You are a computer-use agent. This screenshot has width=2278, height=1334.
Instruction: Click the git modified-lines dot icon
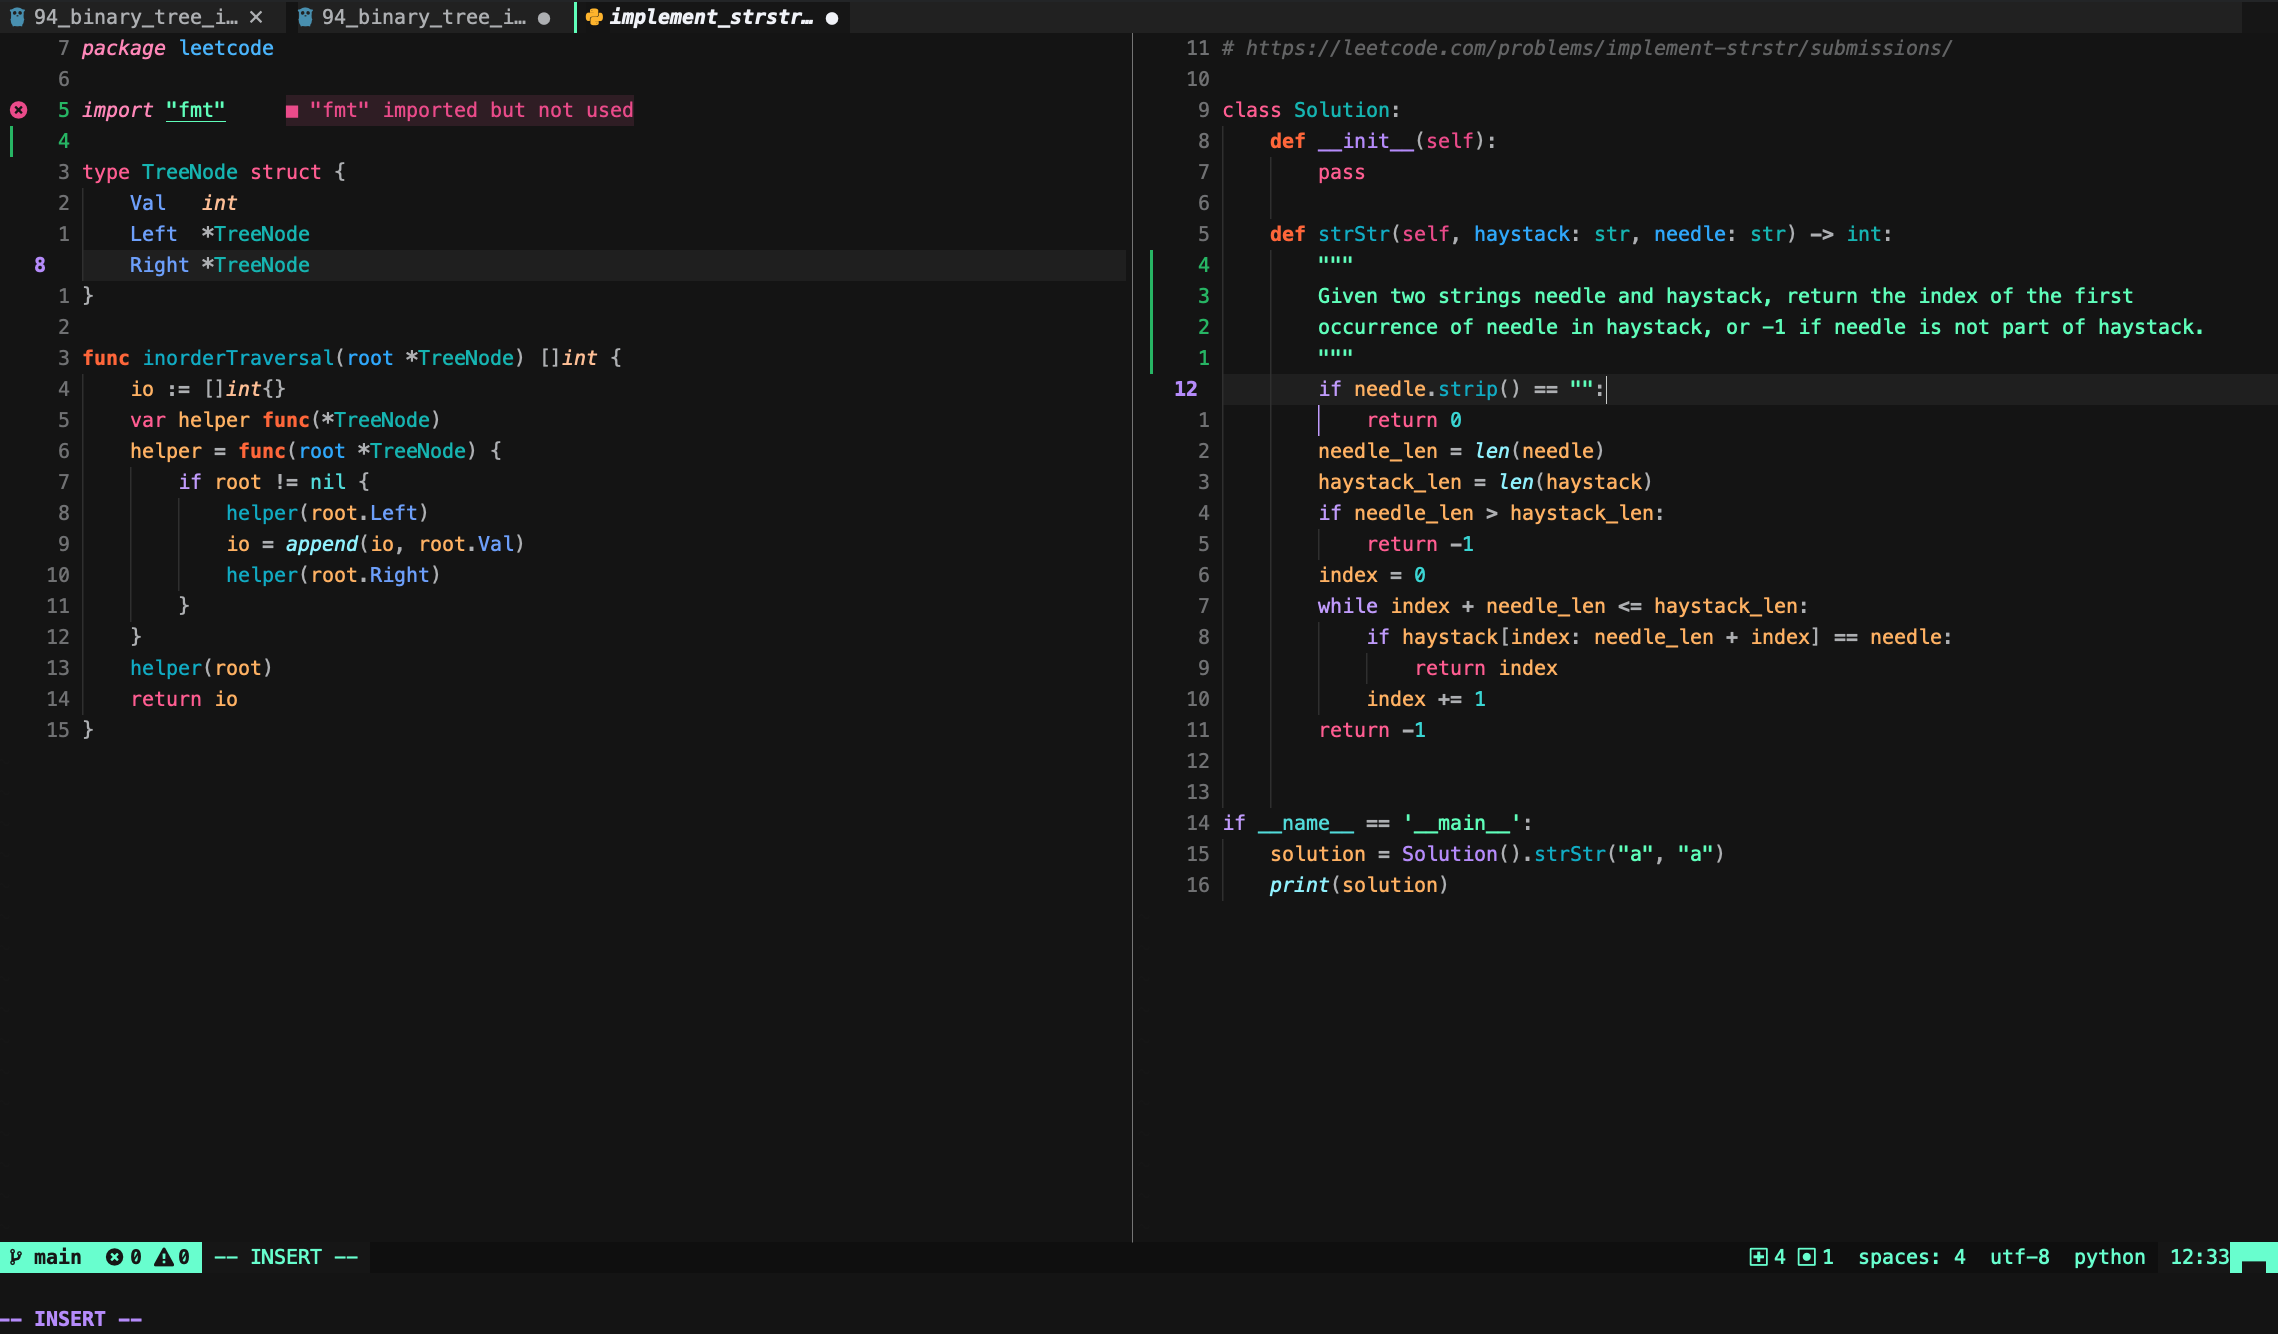click(x=1806, y=1257)
